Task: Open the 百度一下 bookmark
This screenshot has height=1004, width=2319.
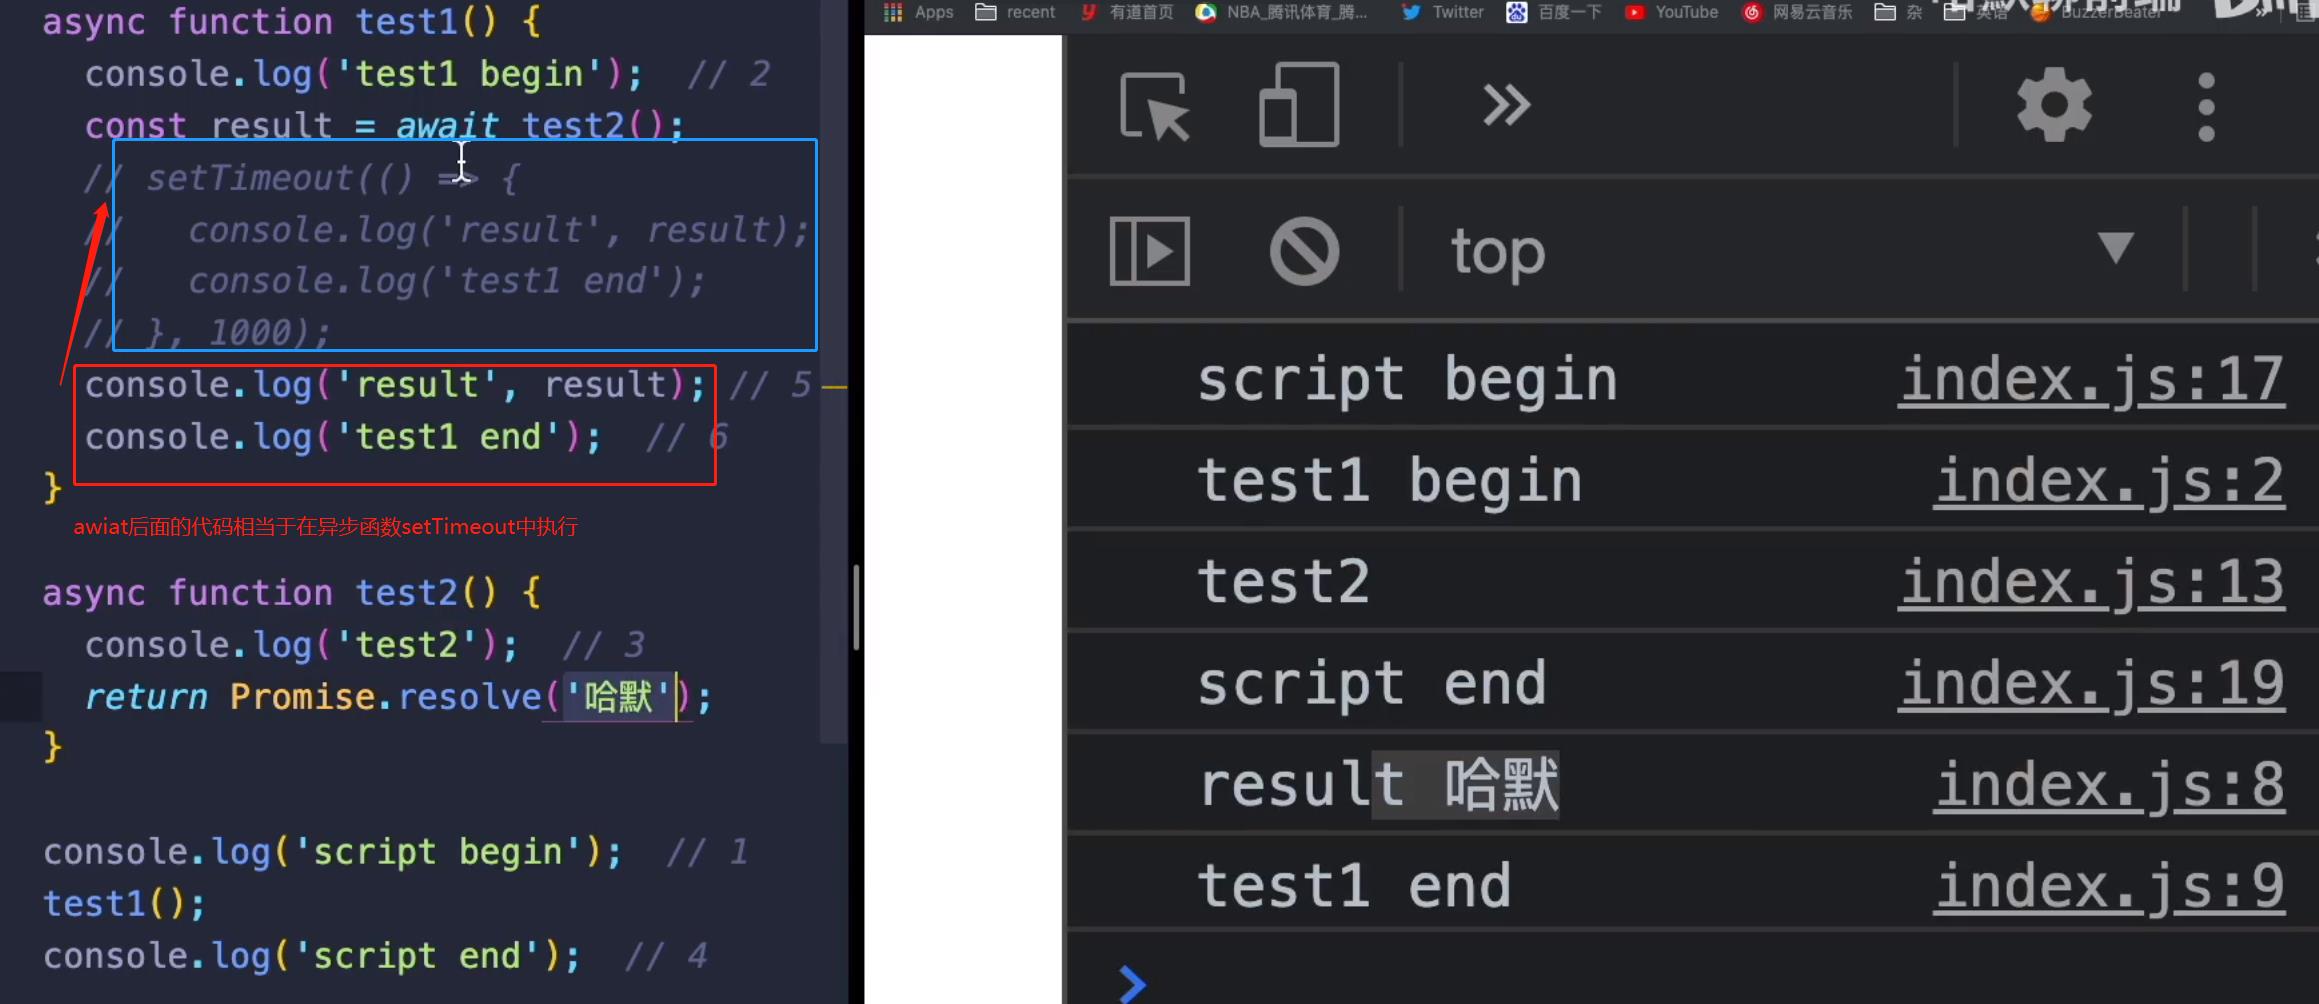Action: point(1554,12)
